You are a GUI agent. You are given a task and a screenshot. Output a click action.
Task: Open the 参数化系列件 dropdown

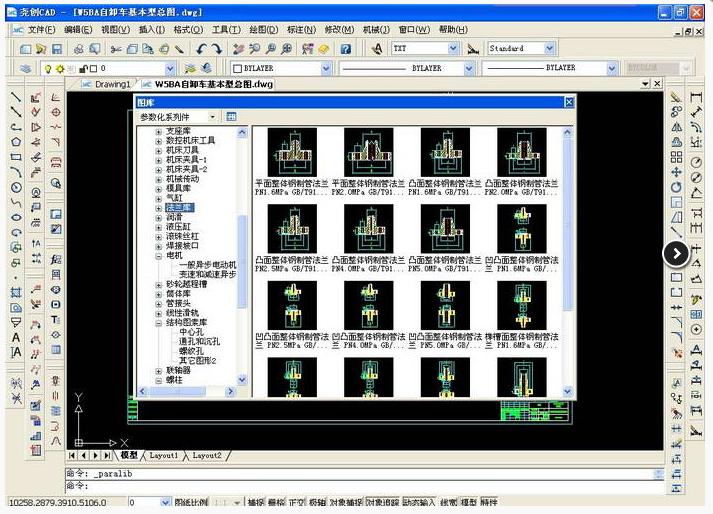tap(211, 117)
